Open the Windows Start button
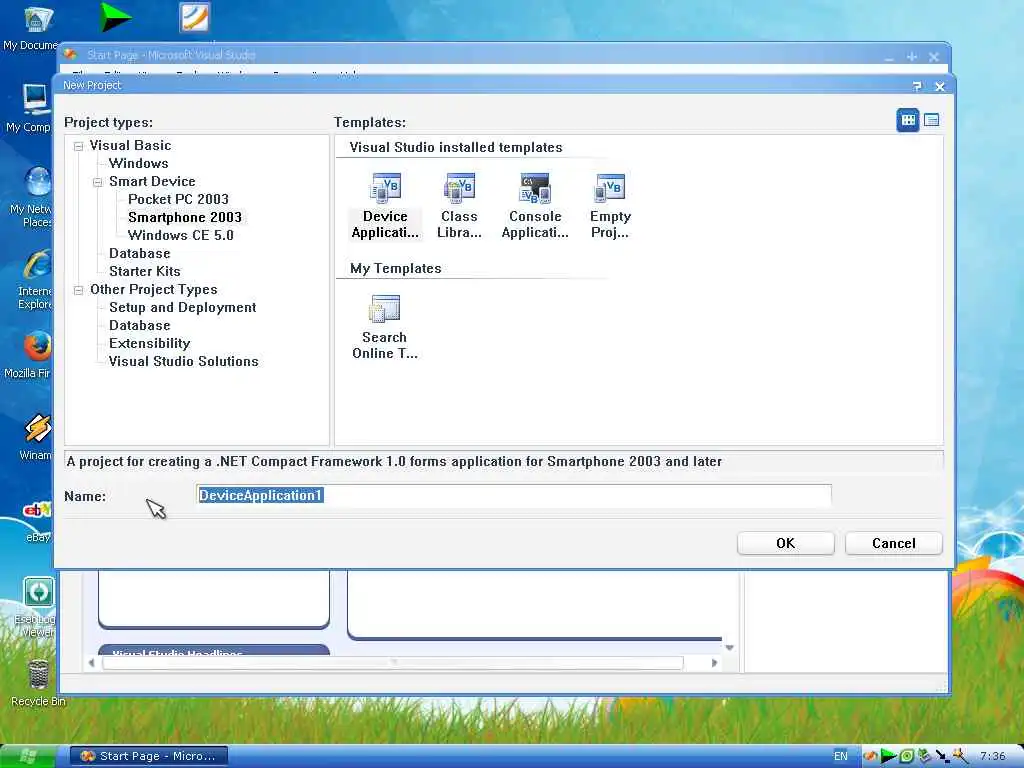The width and height of the screenshot is (1024, 768). click(x=28, y=756)
